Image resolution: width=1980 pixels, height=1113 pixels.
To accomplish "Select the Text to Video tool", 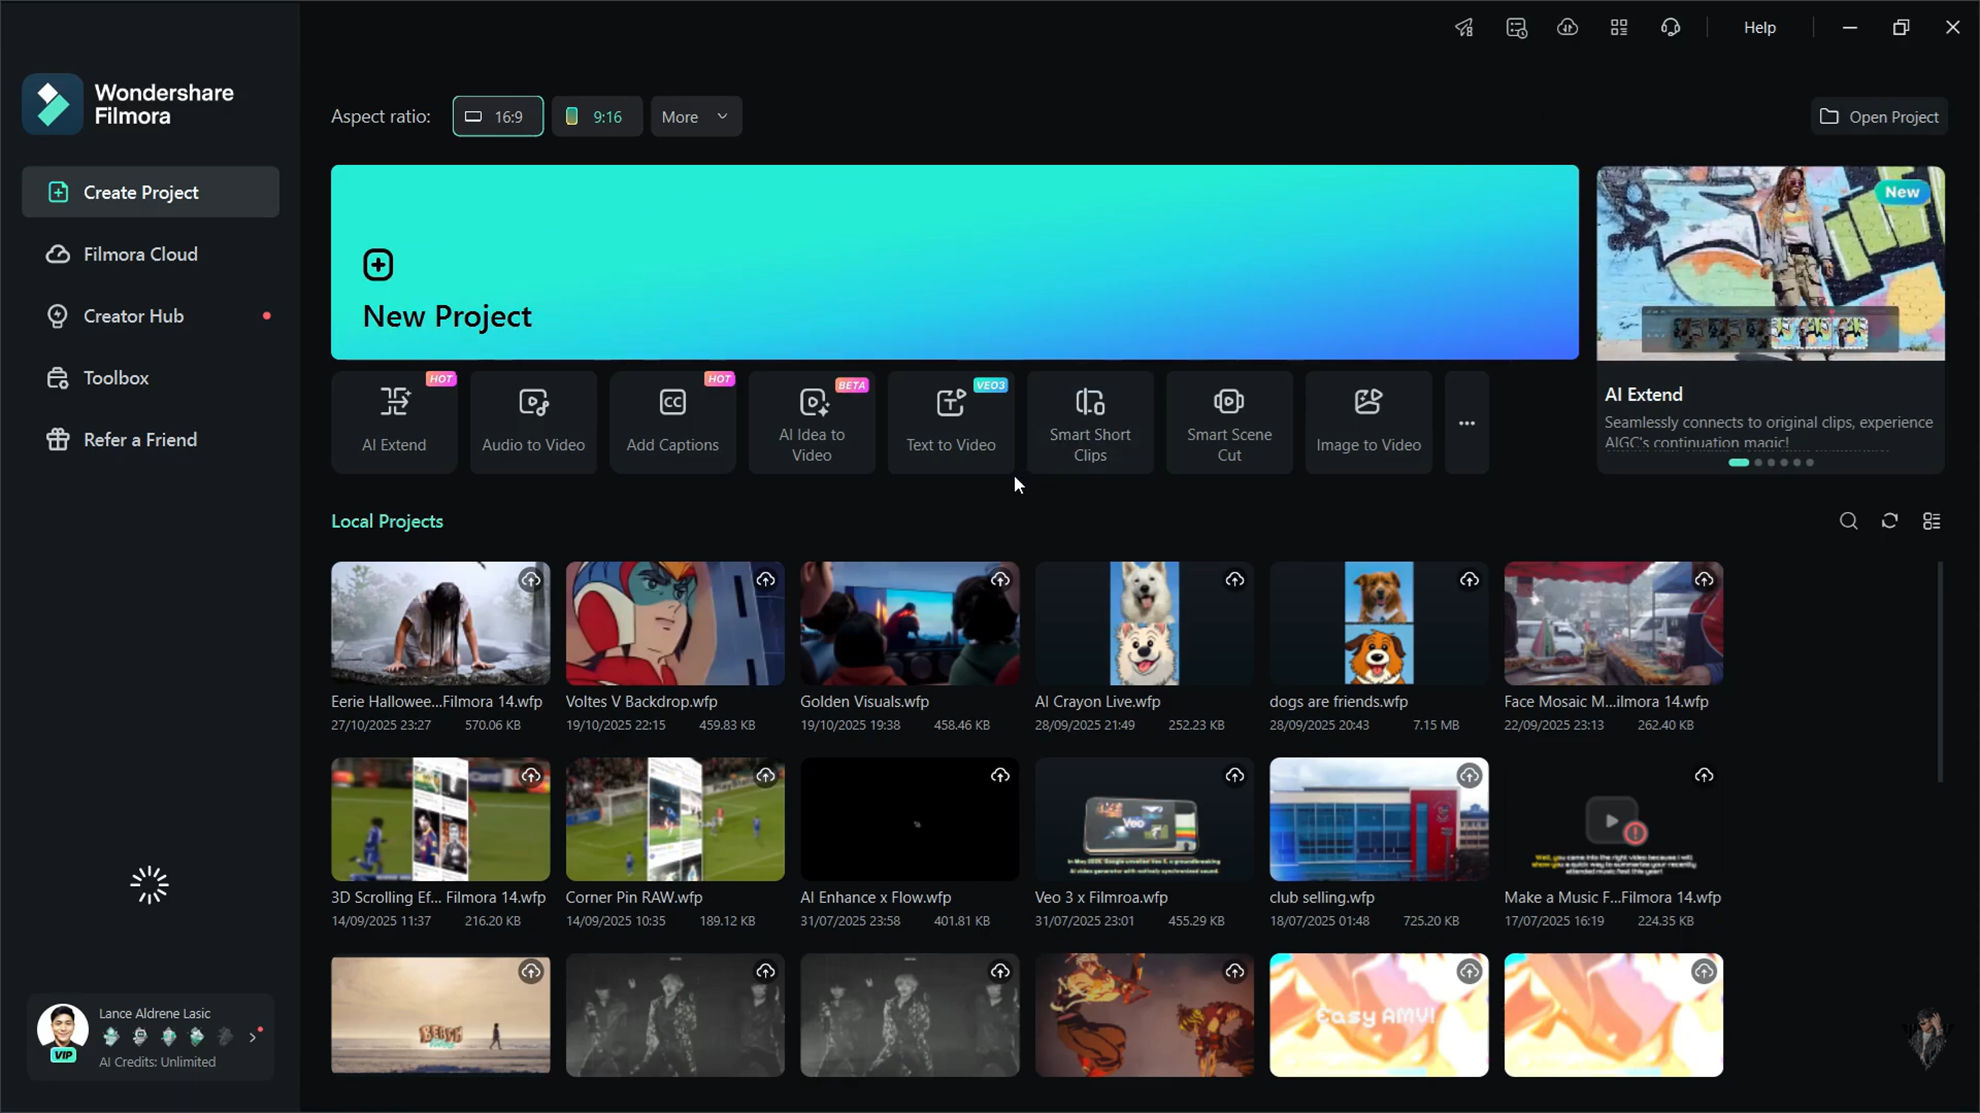I will coord(950,421).
